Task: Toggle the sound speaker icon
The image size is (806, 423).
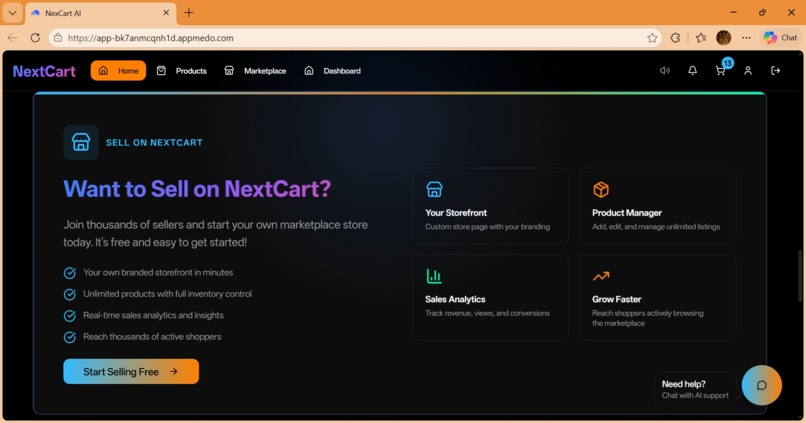Action: coord(665,71)
